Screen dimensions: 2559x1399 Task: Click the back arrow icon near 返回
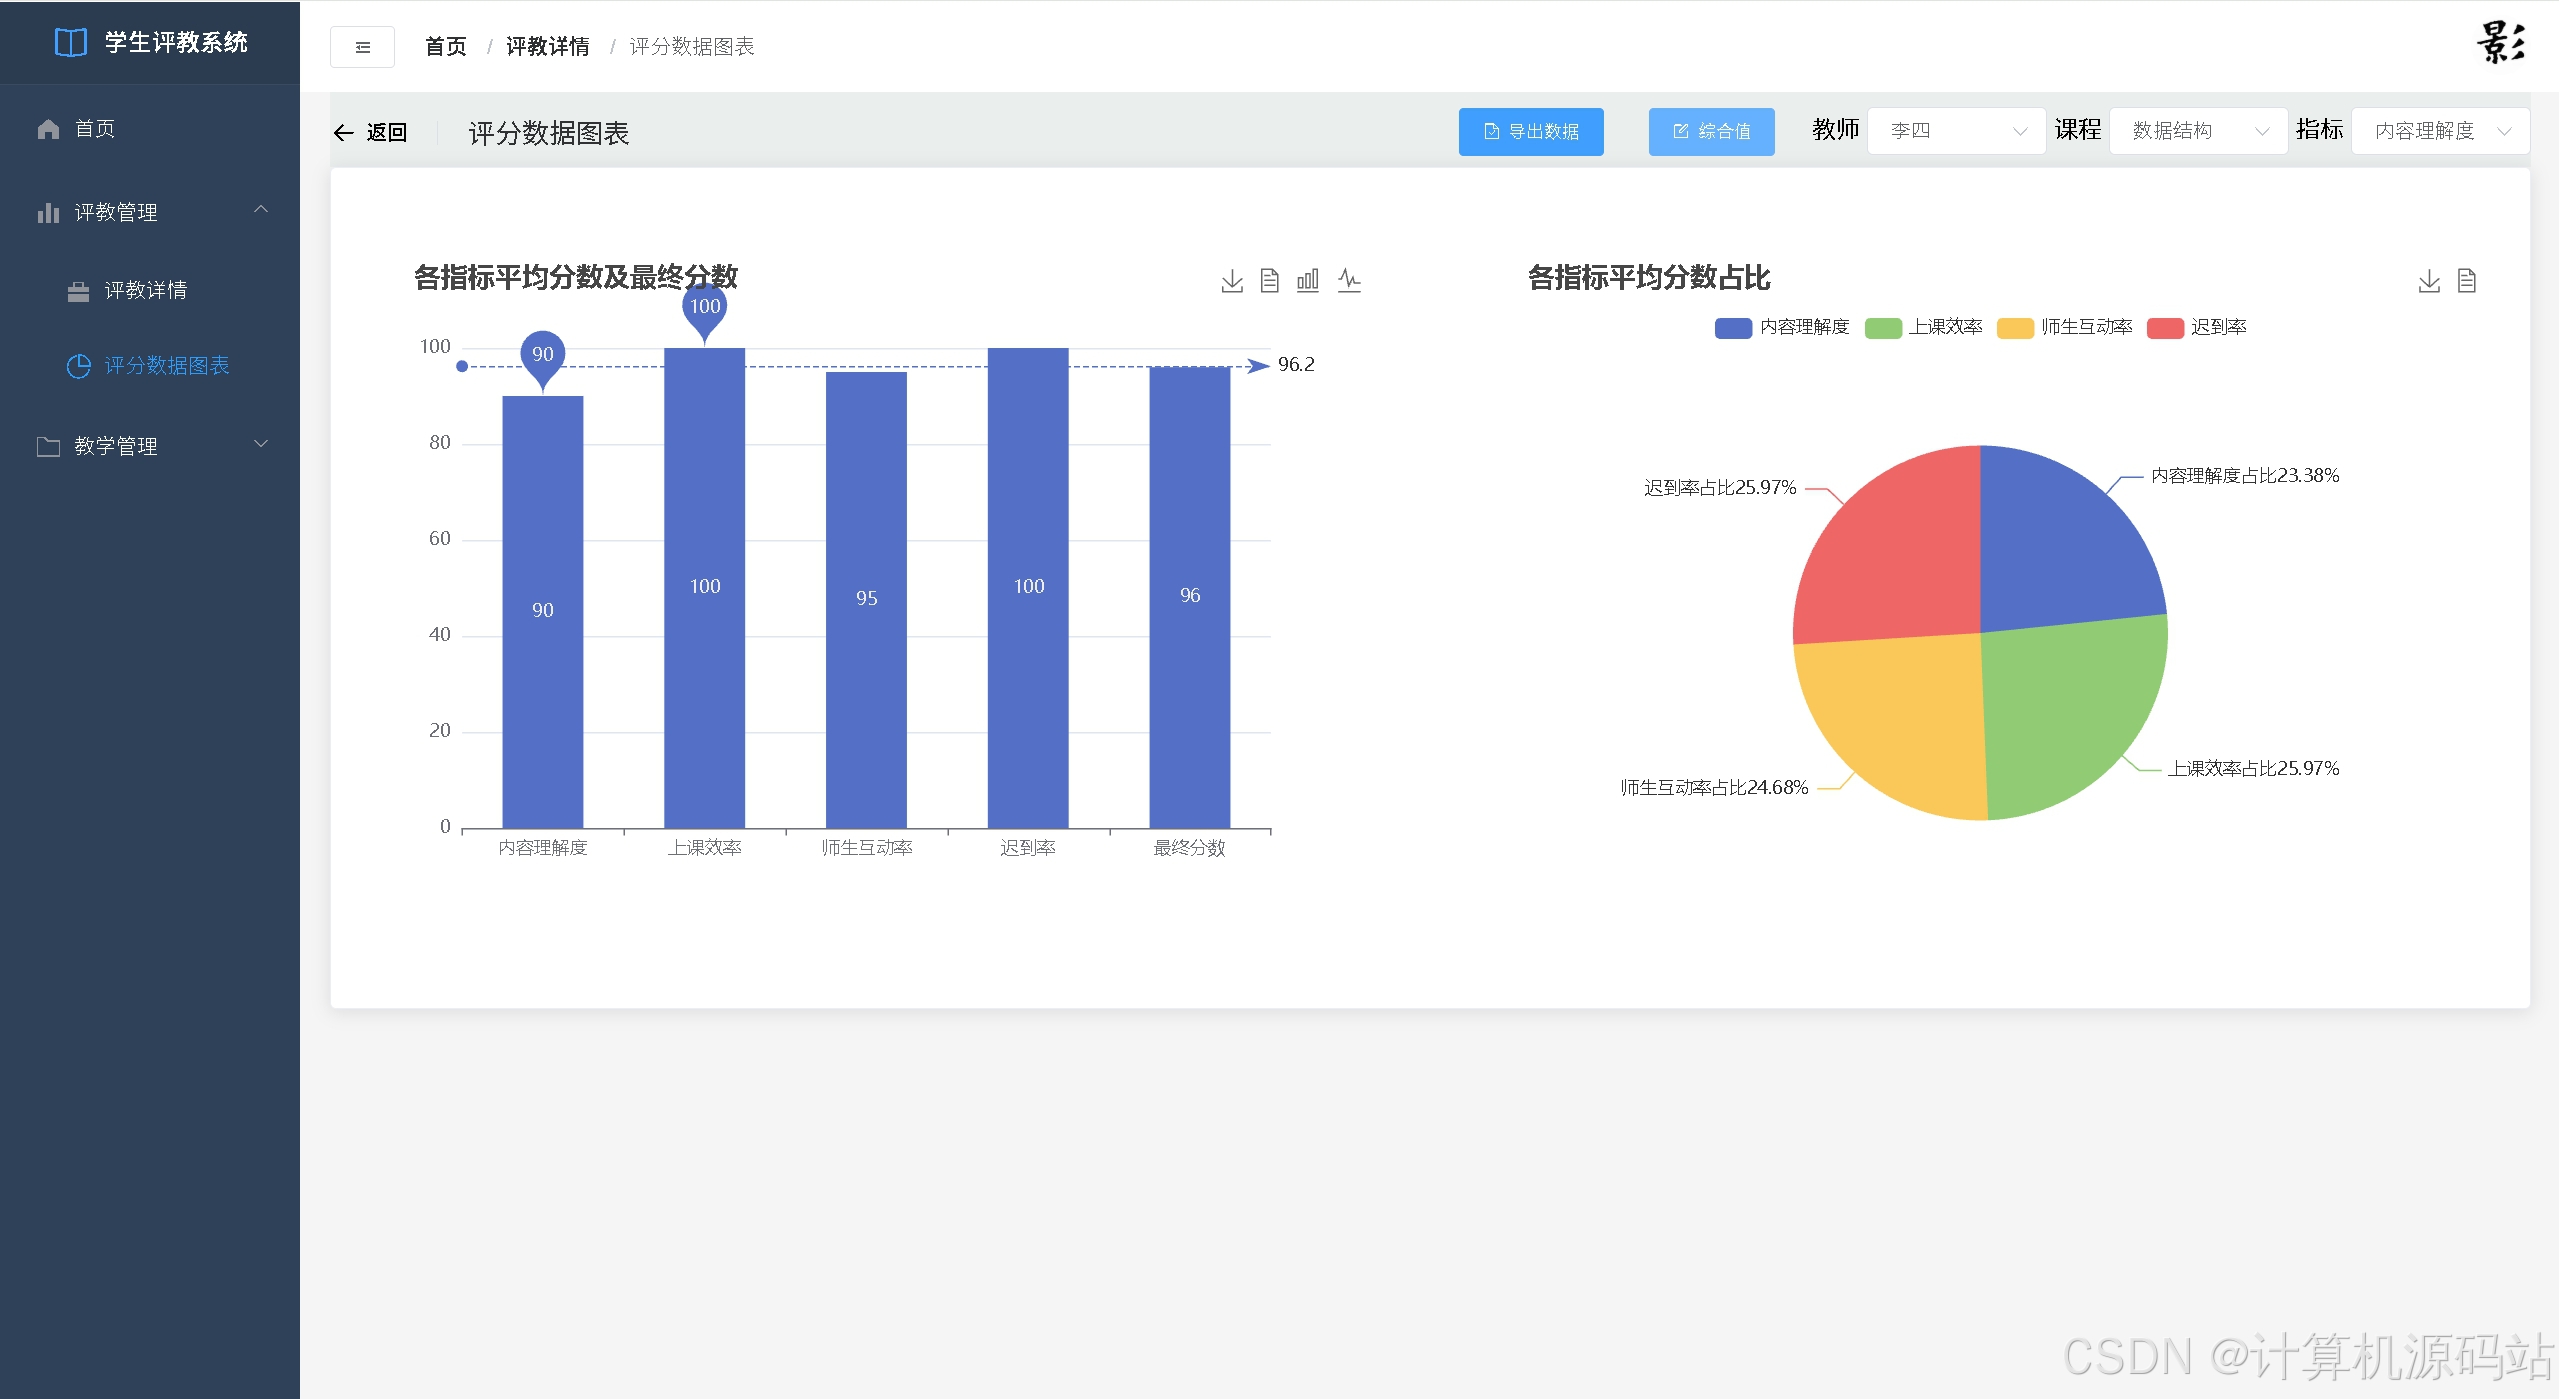point(344,132)
